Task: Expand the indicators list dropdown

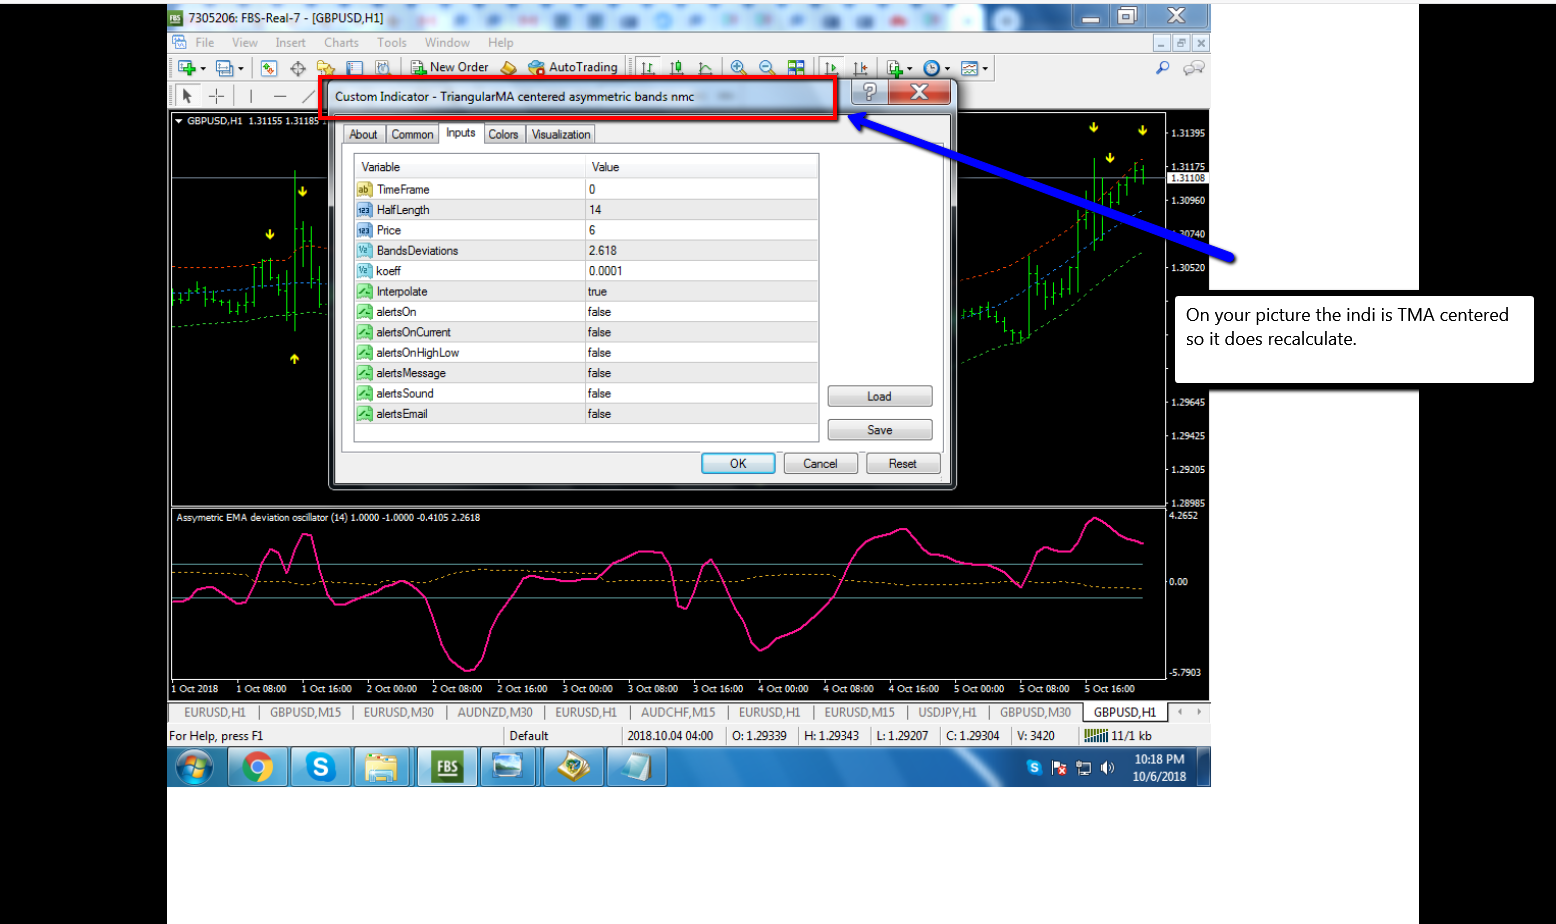Action: [898, 68]
